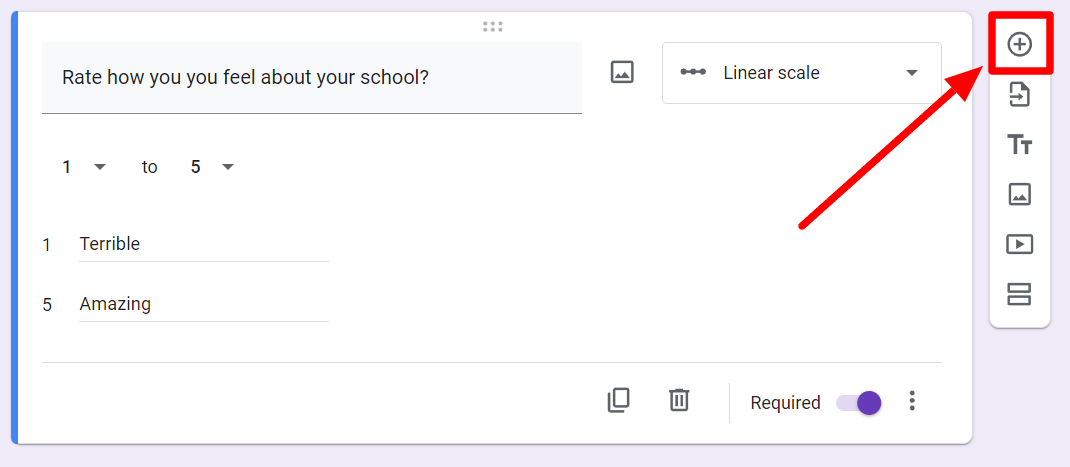
Task: Click the question title text field
Action: coord(312,77)
